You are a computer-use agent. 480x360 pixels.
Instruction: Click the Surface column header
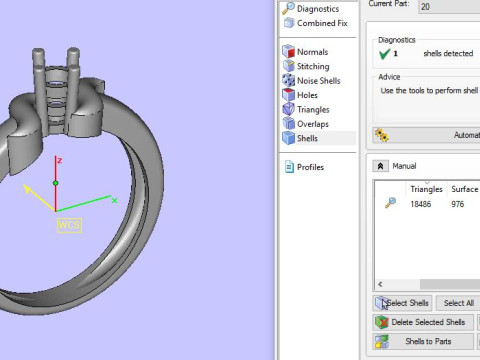click(464, 189)
